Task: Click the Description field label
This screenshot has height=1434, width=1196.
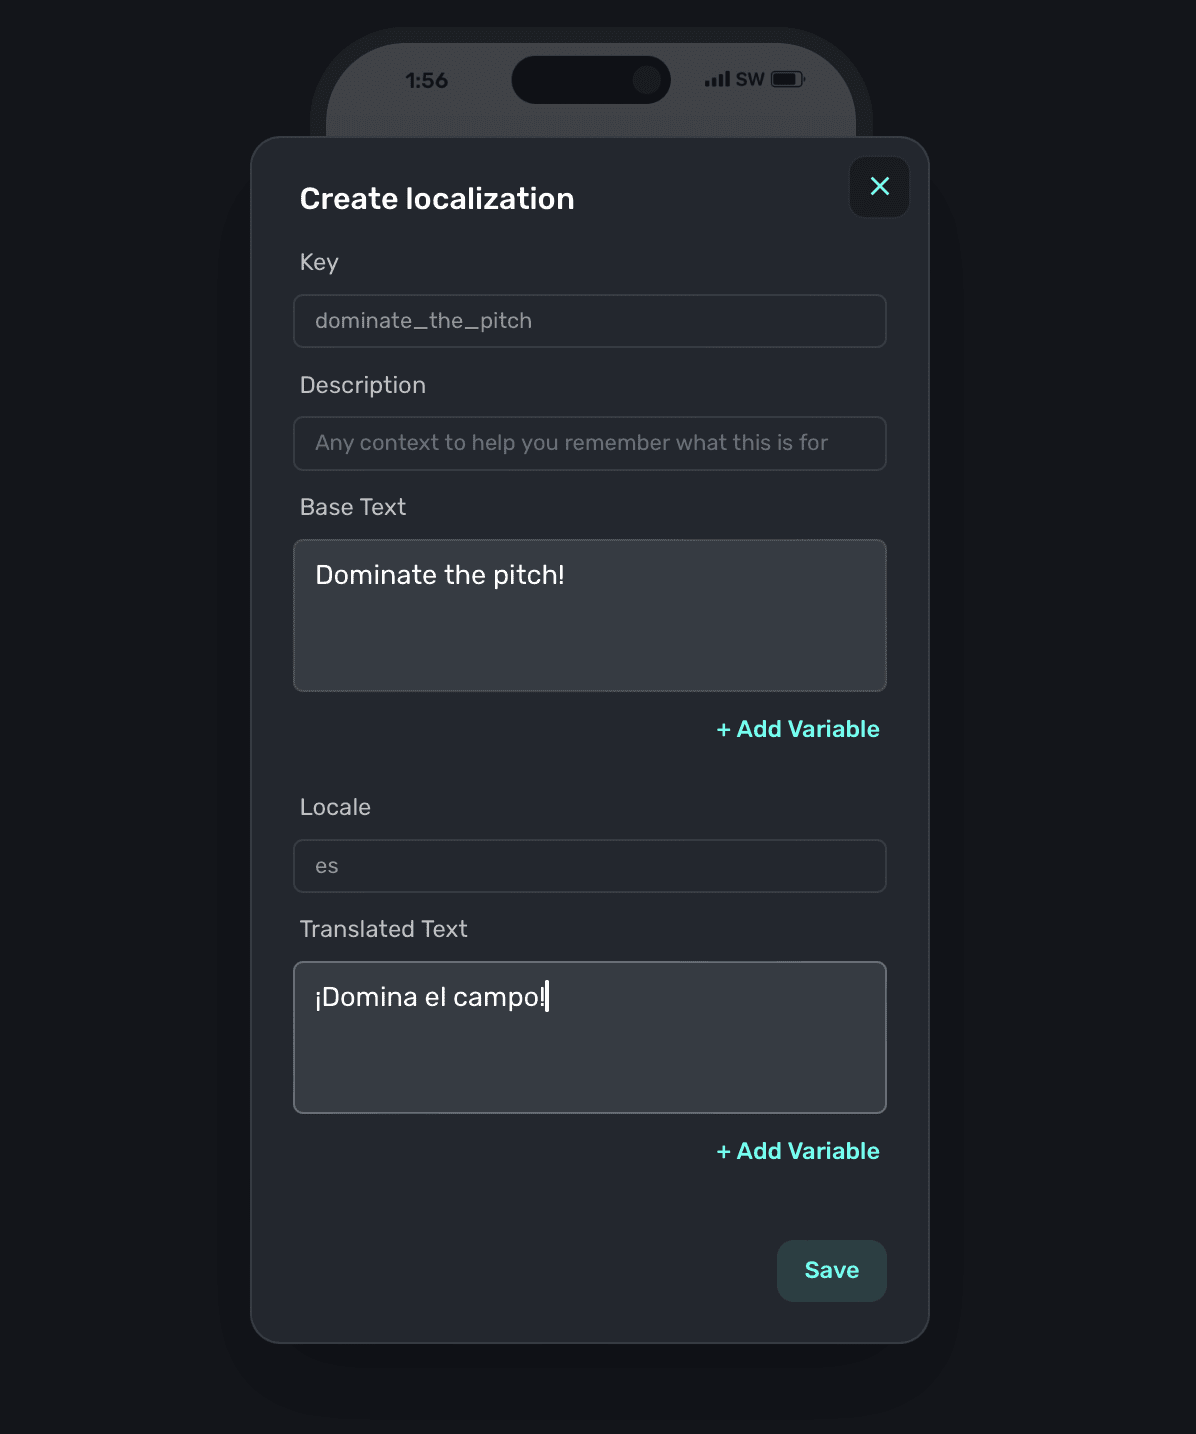Action: coord(363,385)
